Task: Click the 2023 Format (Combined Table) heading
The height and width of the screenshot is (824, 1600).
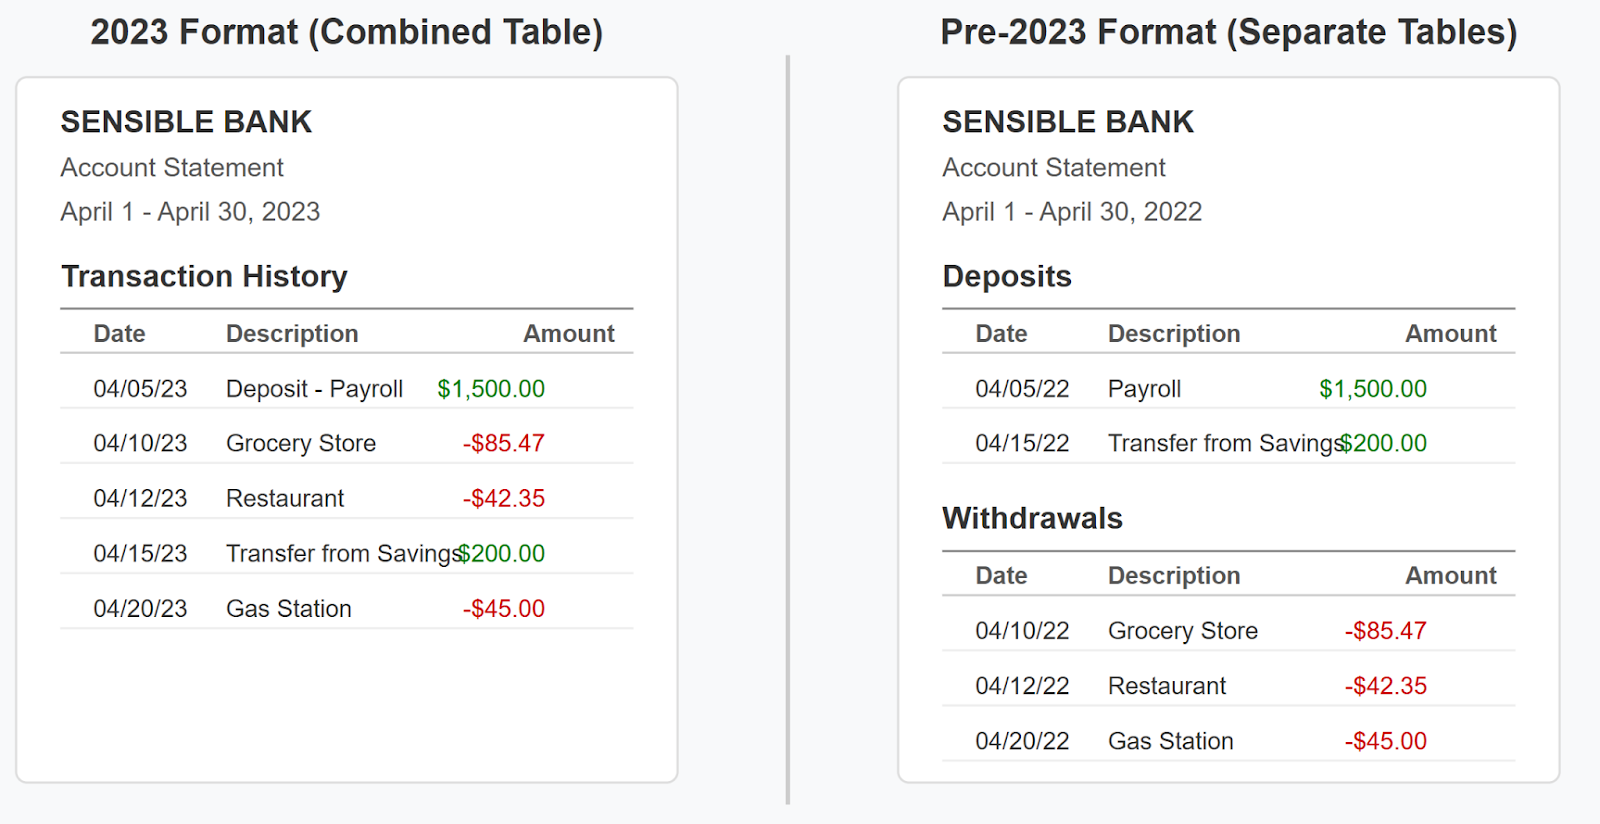Action: (x=347, y=32)
